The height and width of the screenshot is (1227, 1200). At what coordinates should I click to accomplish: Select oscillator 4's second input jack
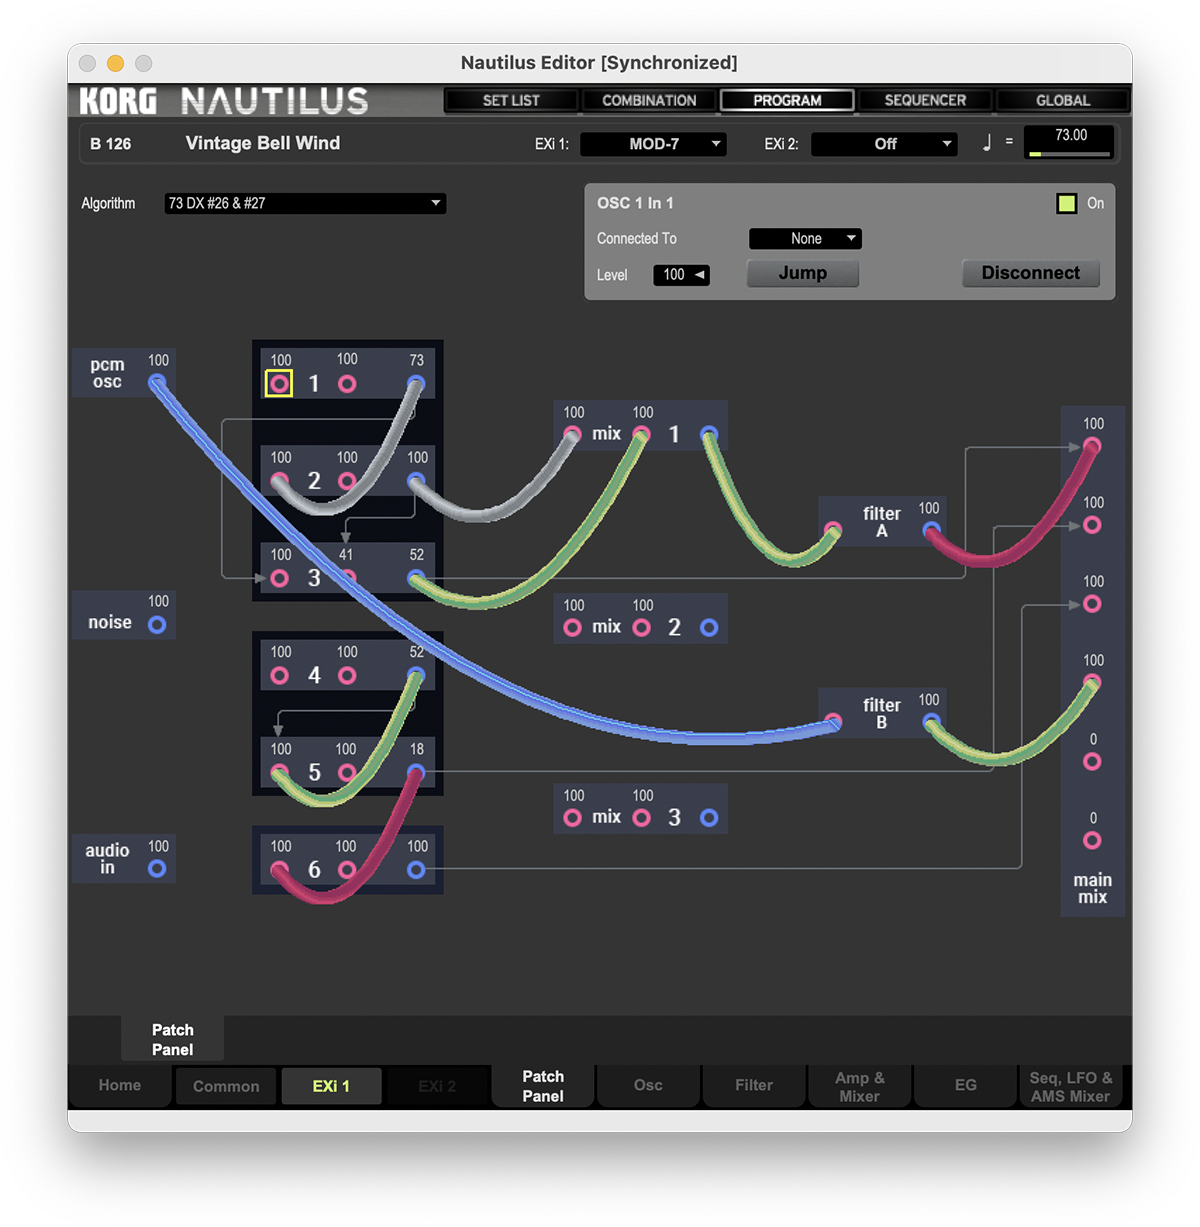point(347,676)
